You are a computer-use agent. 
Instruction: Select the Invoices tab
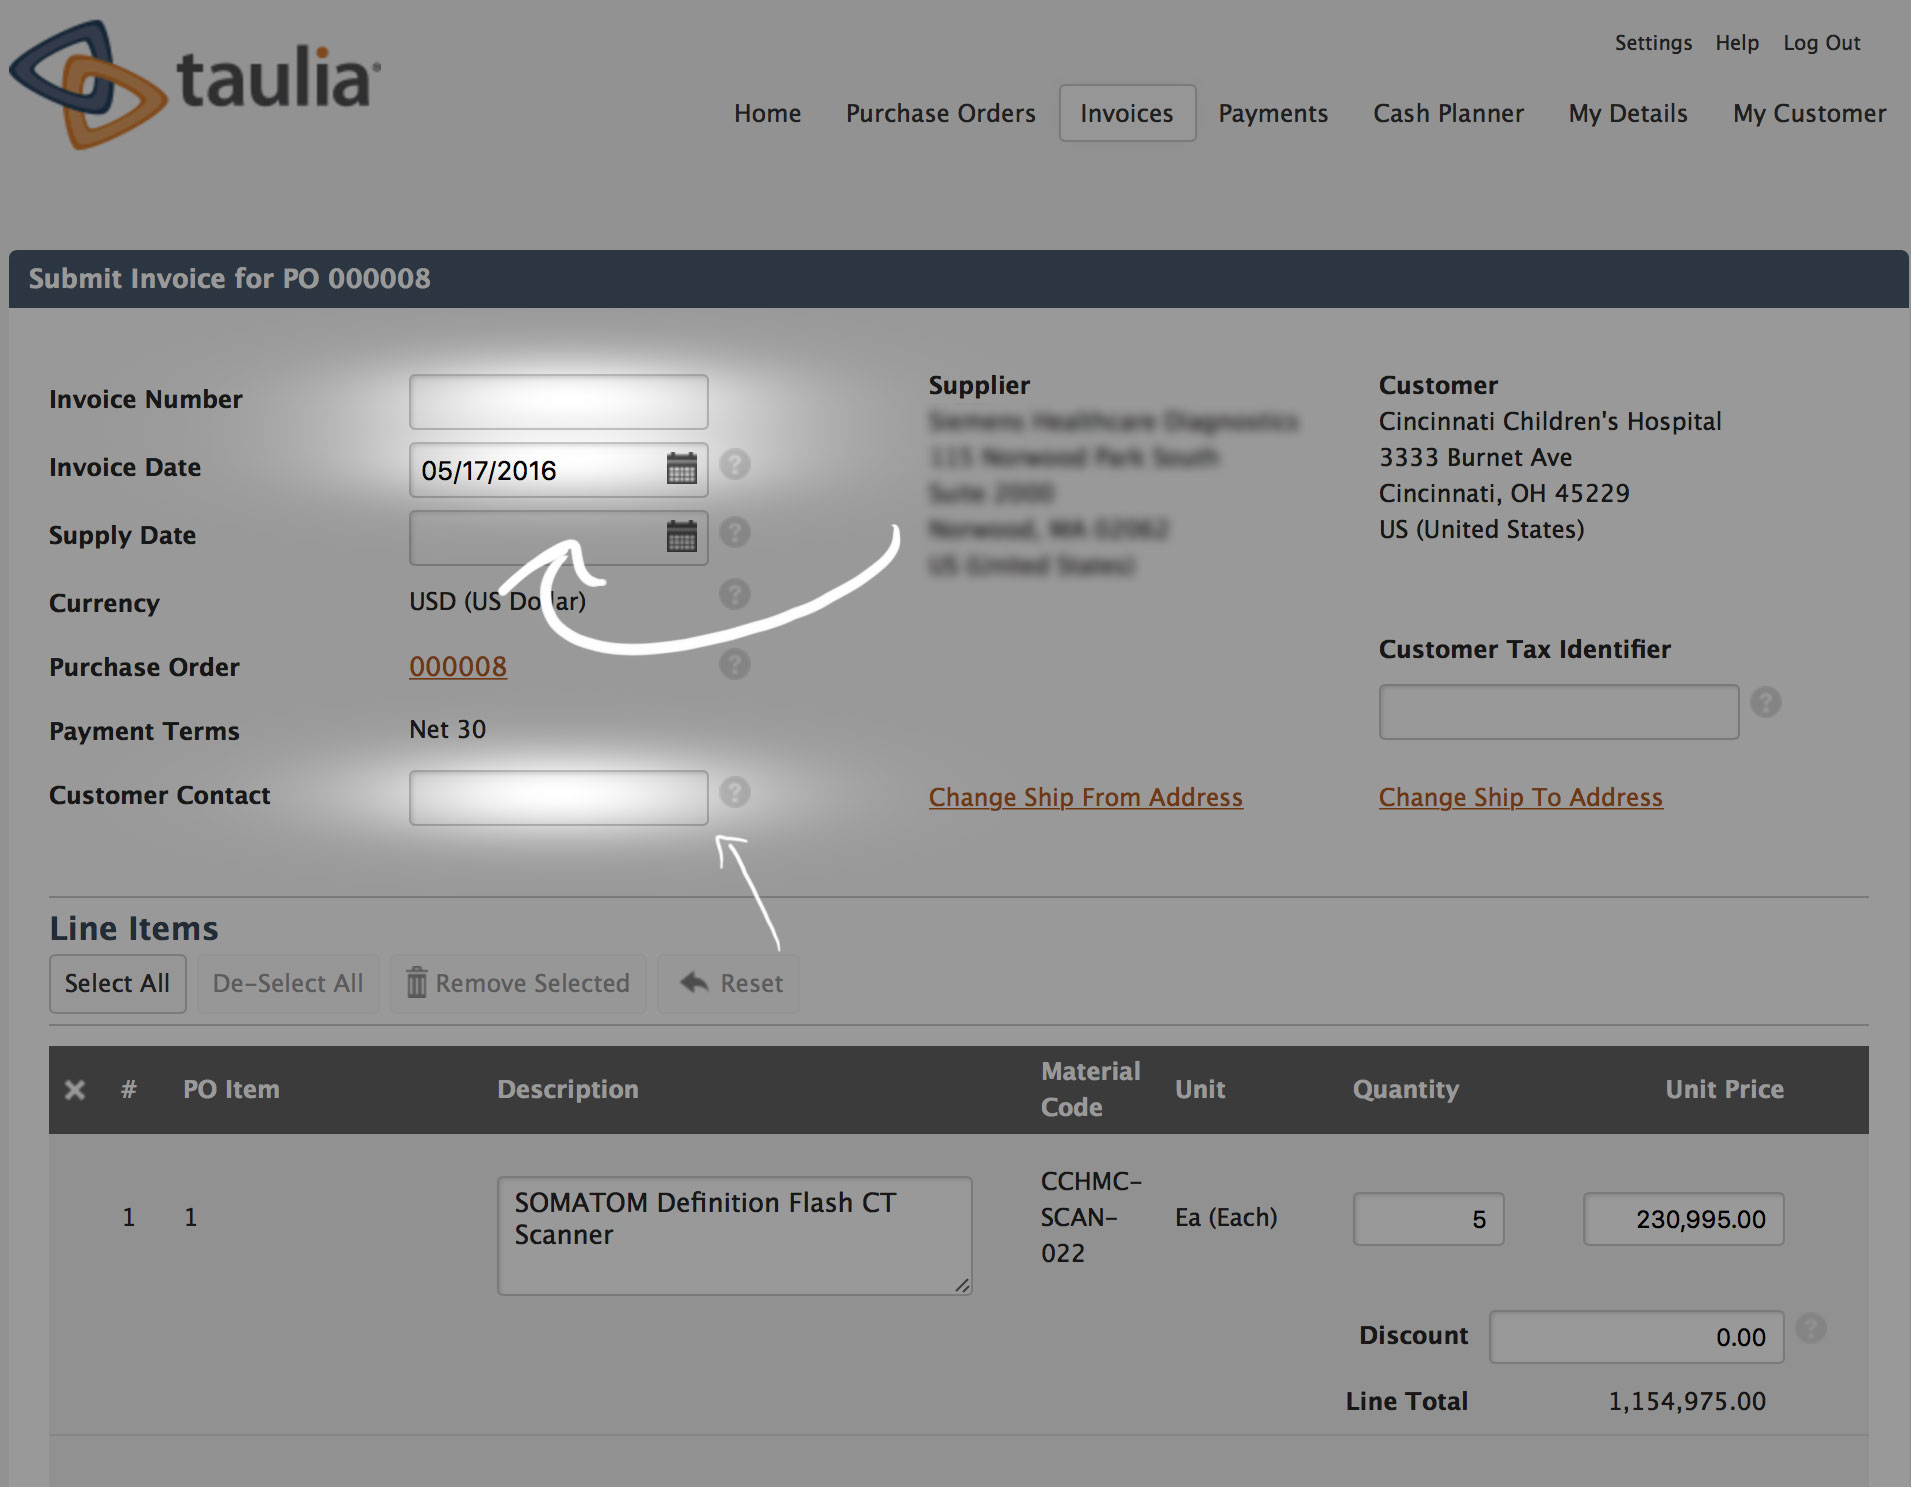pos(1127,113)
